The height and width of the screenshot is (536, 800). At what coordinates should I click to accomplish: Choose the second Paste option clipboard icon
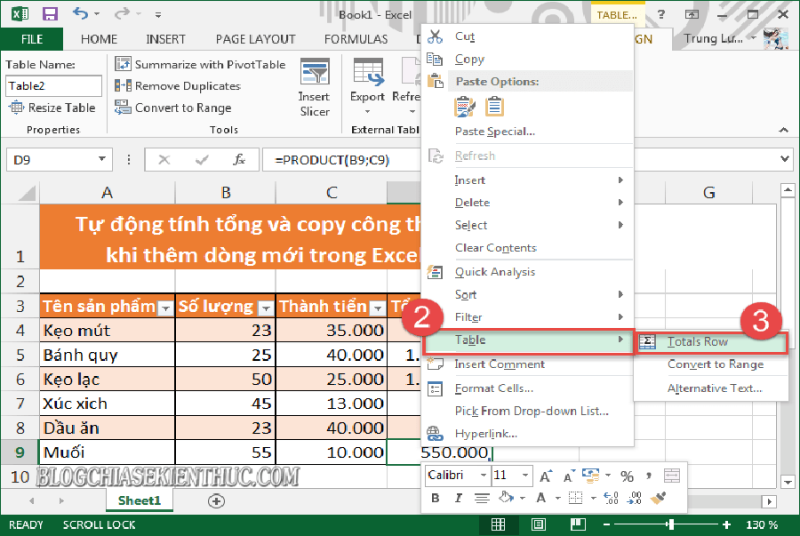(x=494, y=107)
